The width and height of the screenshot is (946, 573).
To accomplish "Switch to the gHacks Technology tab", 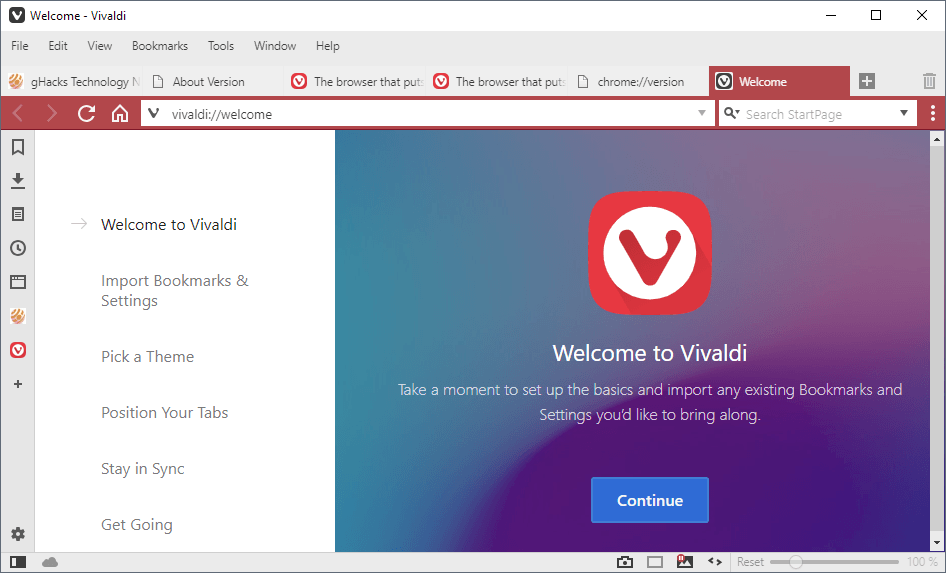I will click(72, 81).
